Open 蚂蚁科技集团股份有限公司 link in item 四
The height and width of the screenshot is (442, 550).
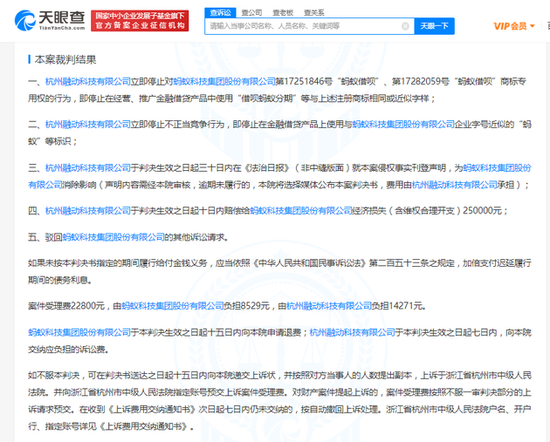[x=301, y=210]
